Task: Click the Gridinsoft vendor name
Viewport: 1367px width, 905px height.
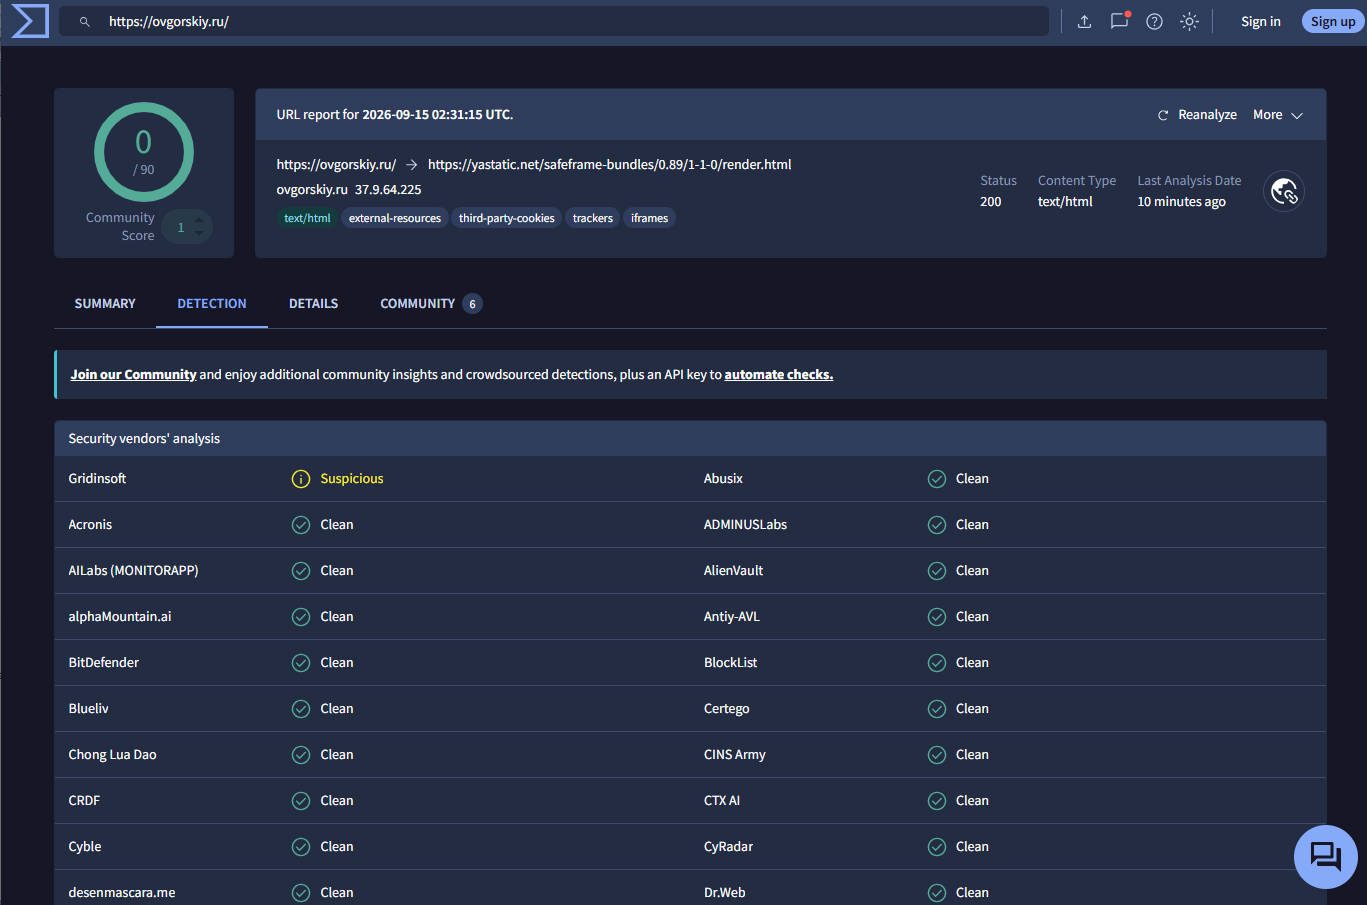Action: (x=97, y=479)
